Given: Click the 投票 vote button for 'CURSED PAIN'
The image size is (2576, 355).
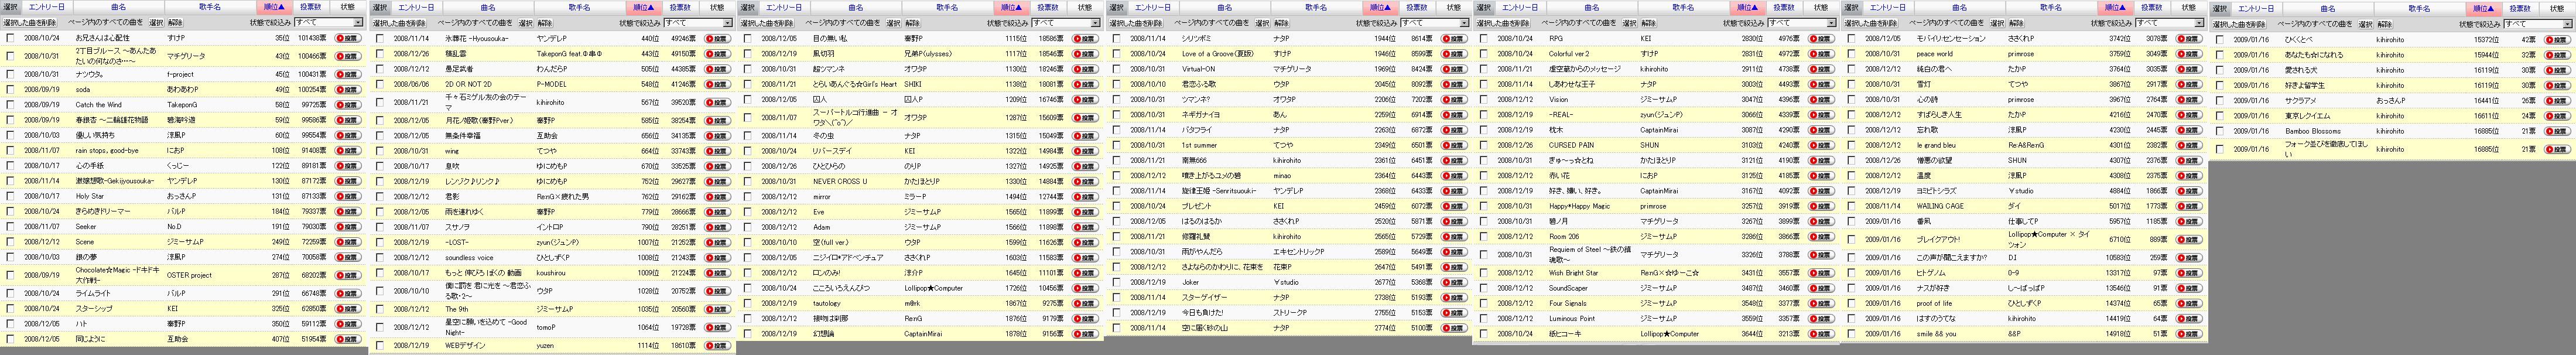Looking at the screenshot, I should click(1822, 146).
